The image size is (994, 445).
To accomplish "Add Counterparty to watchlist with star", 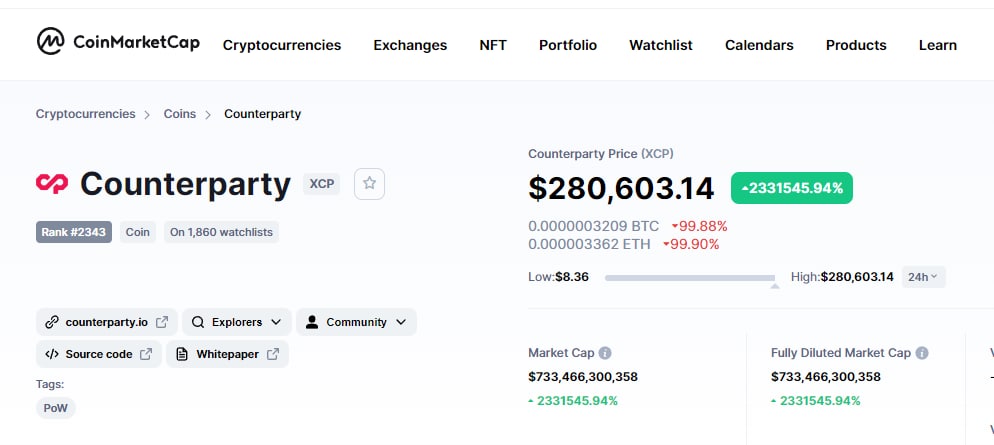I will click(370, 184).
